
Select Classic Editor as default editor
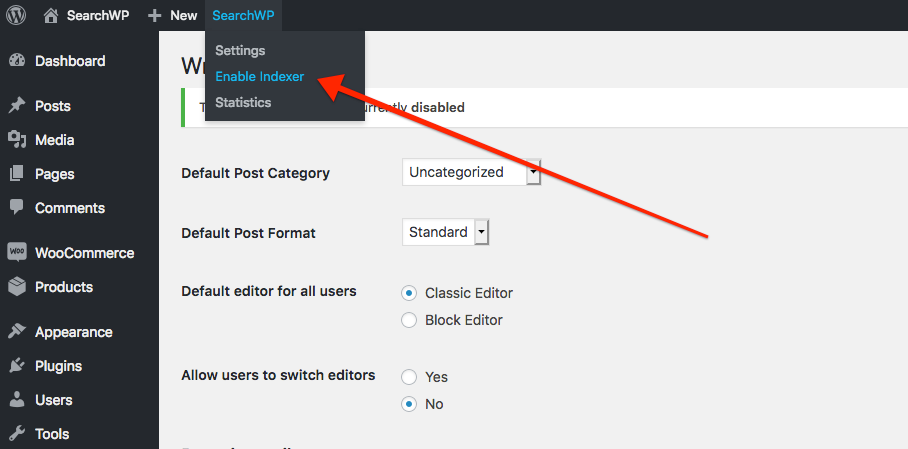(409, 293)
